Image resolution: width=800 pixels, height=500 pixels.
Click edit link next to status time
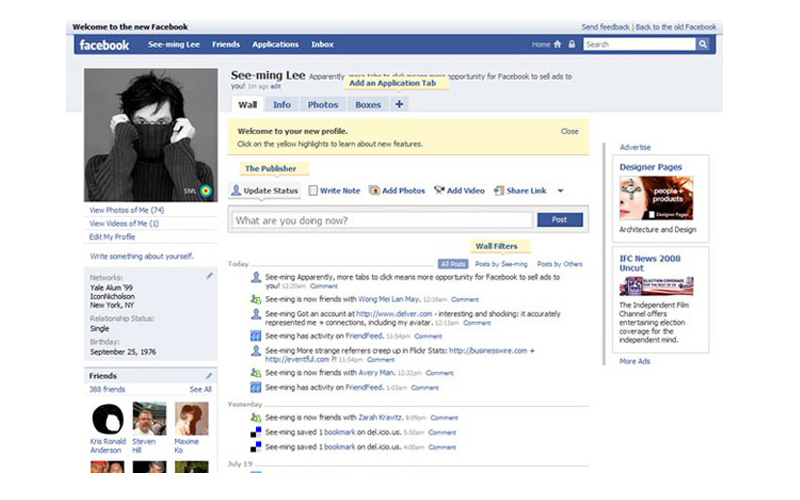pyautogui.click(x=276, y=87)
